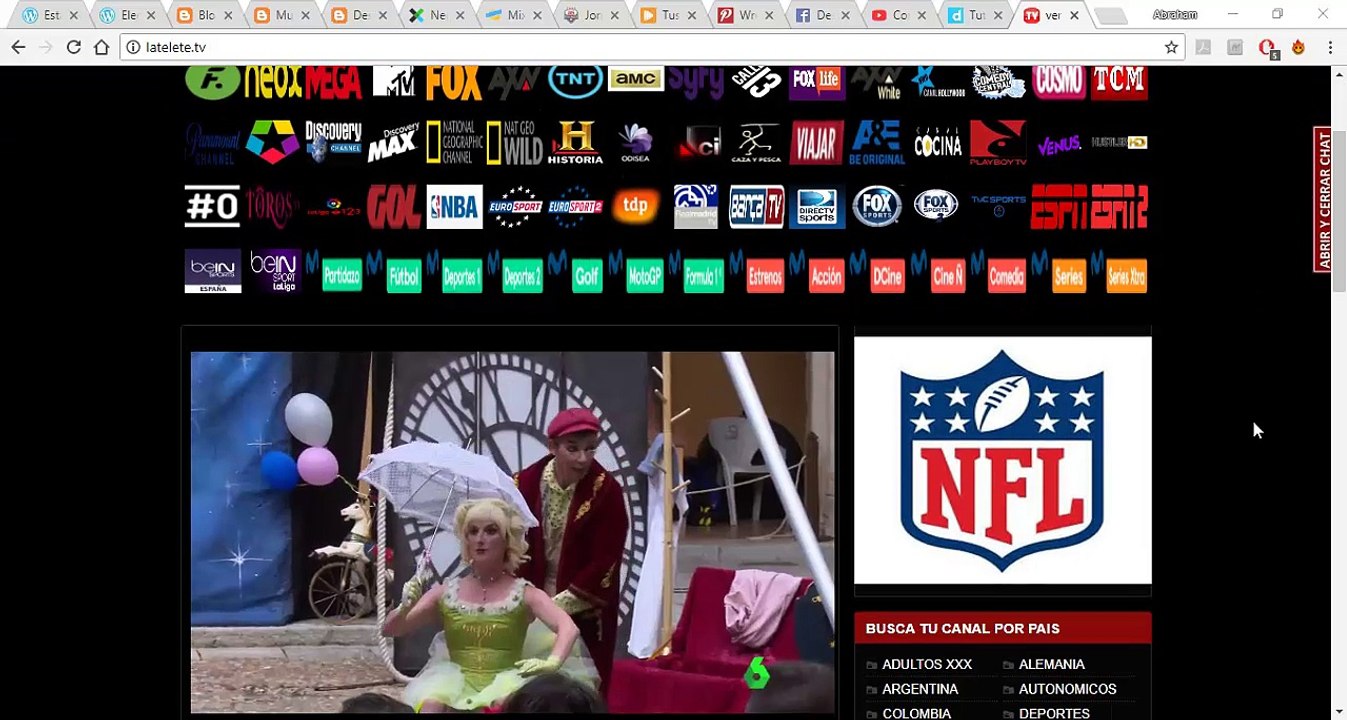Open the FOX Life channel logo

pyautogui.click(x=817, y=82)
